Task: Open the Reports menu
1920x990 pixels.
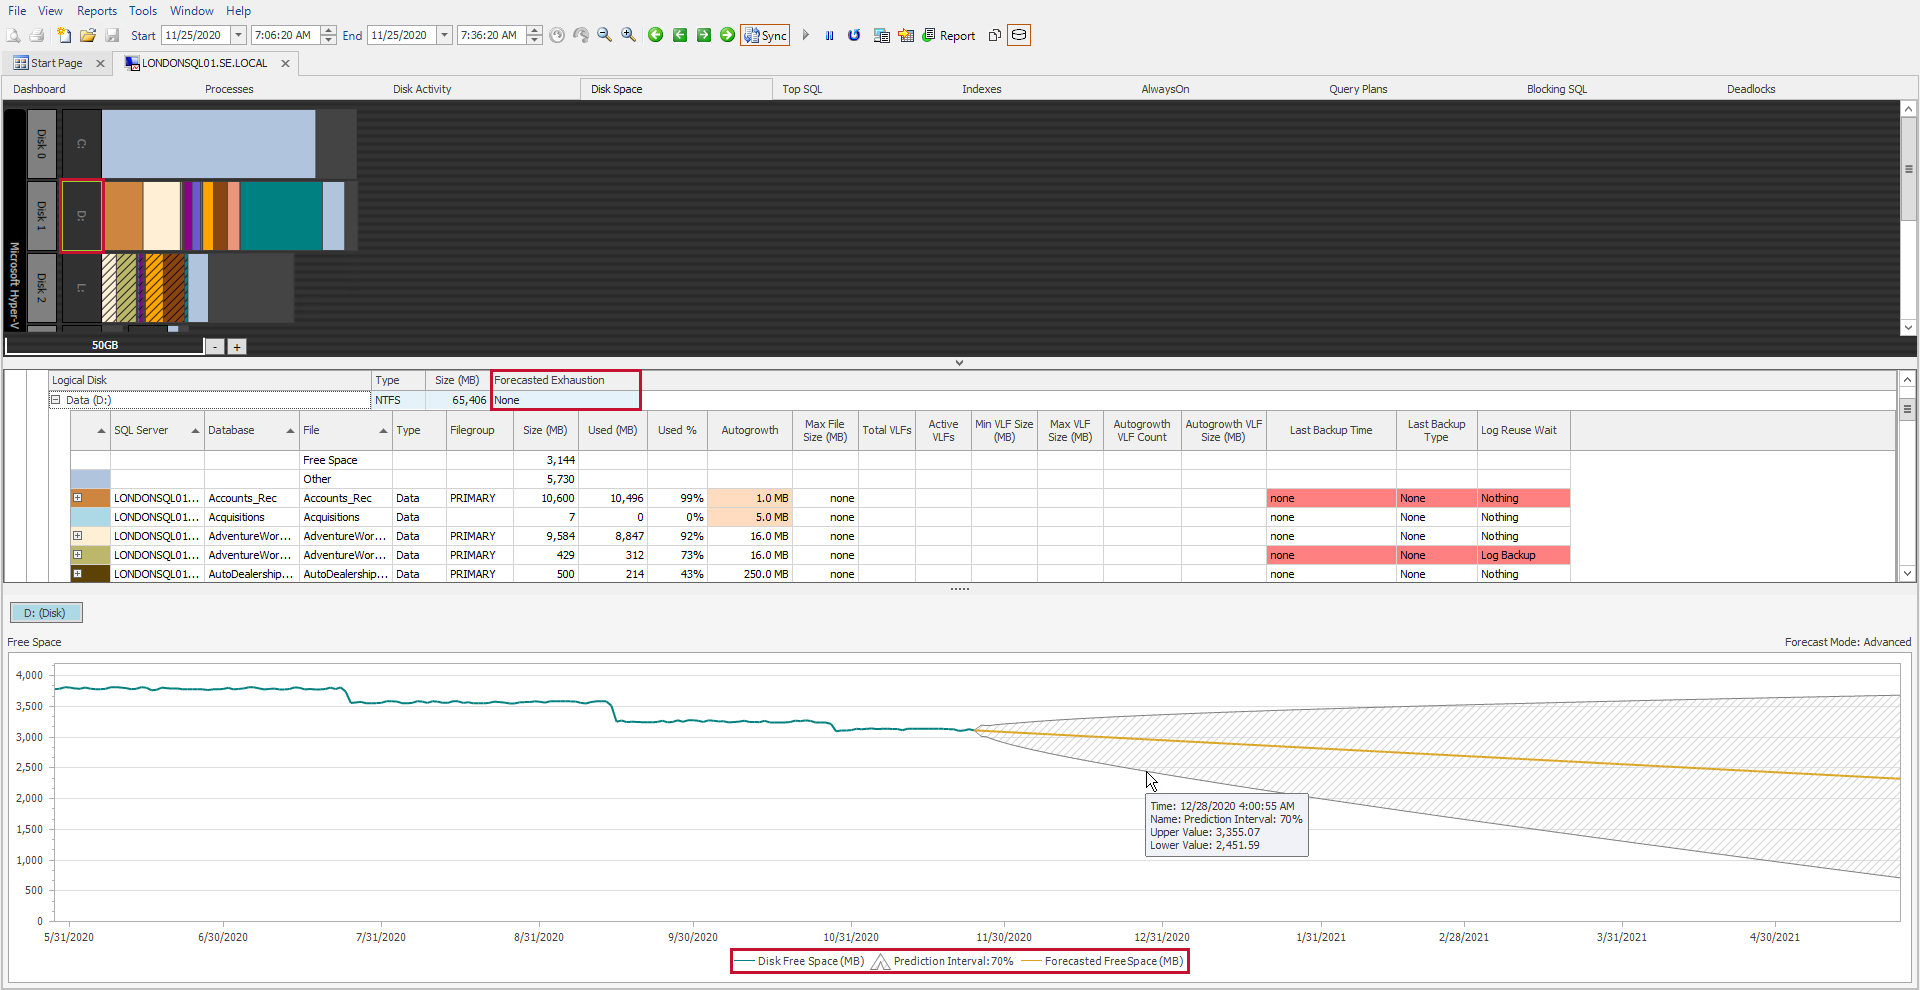Action: coord(97,11)
